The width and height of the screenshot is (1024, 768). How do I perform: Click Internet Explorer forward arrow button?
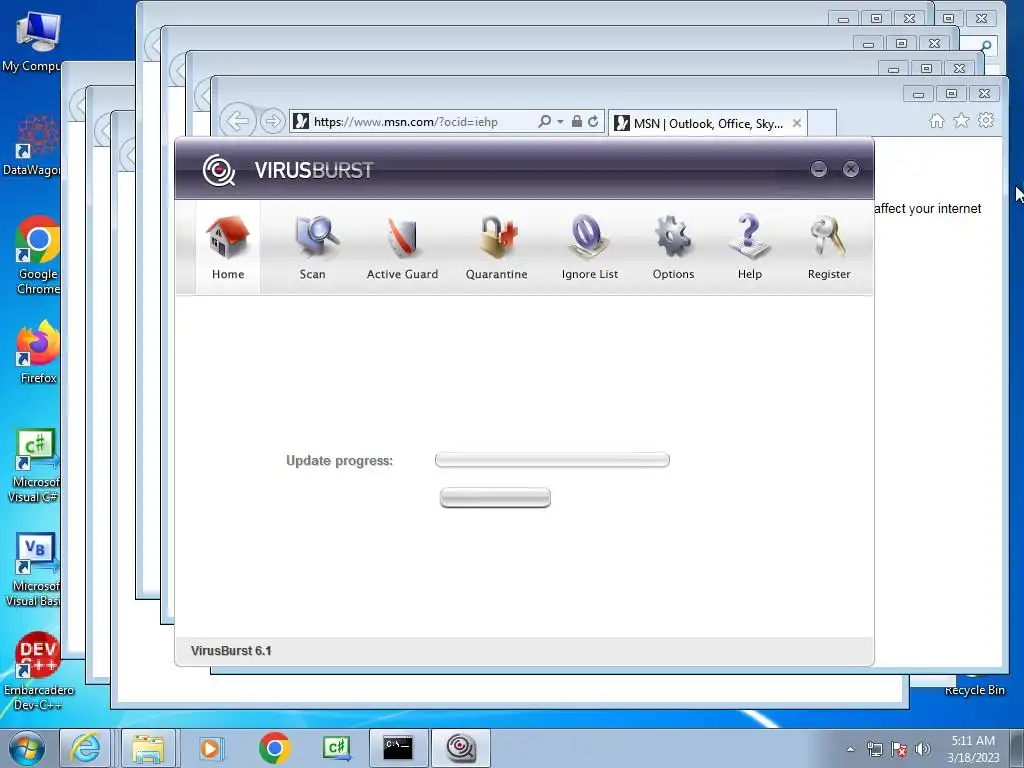point(272,121)
